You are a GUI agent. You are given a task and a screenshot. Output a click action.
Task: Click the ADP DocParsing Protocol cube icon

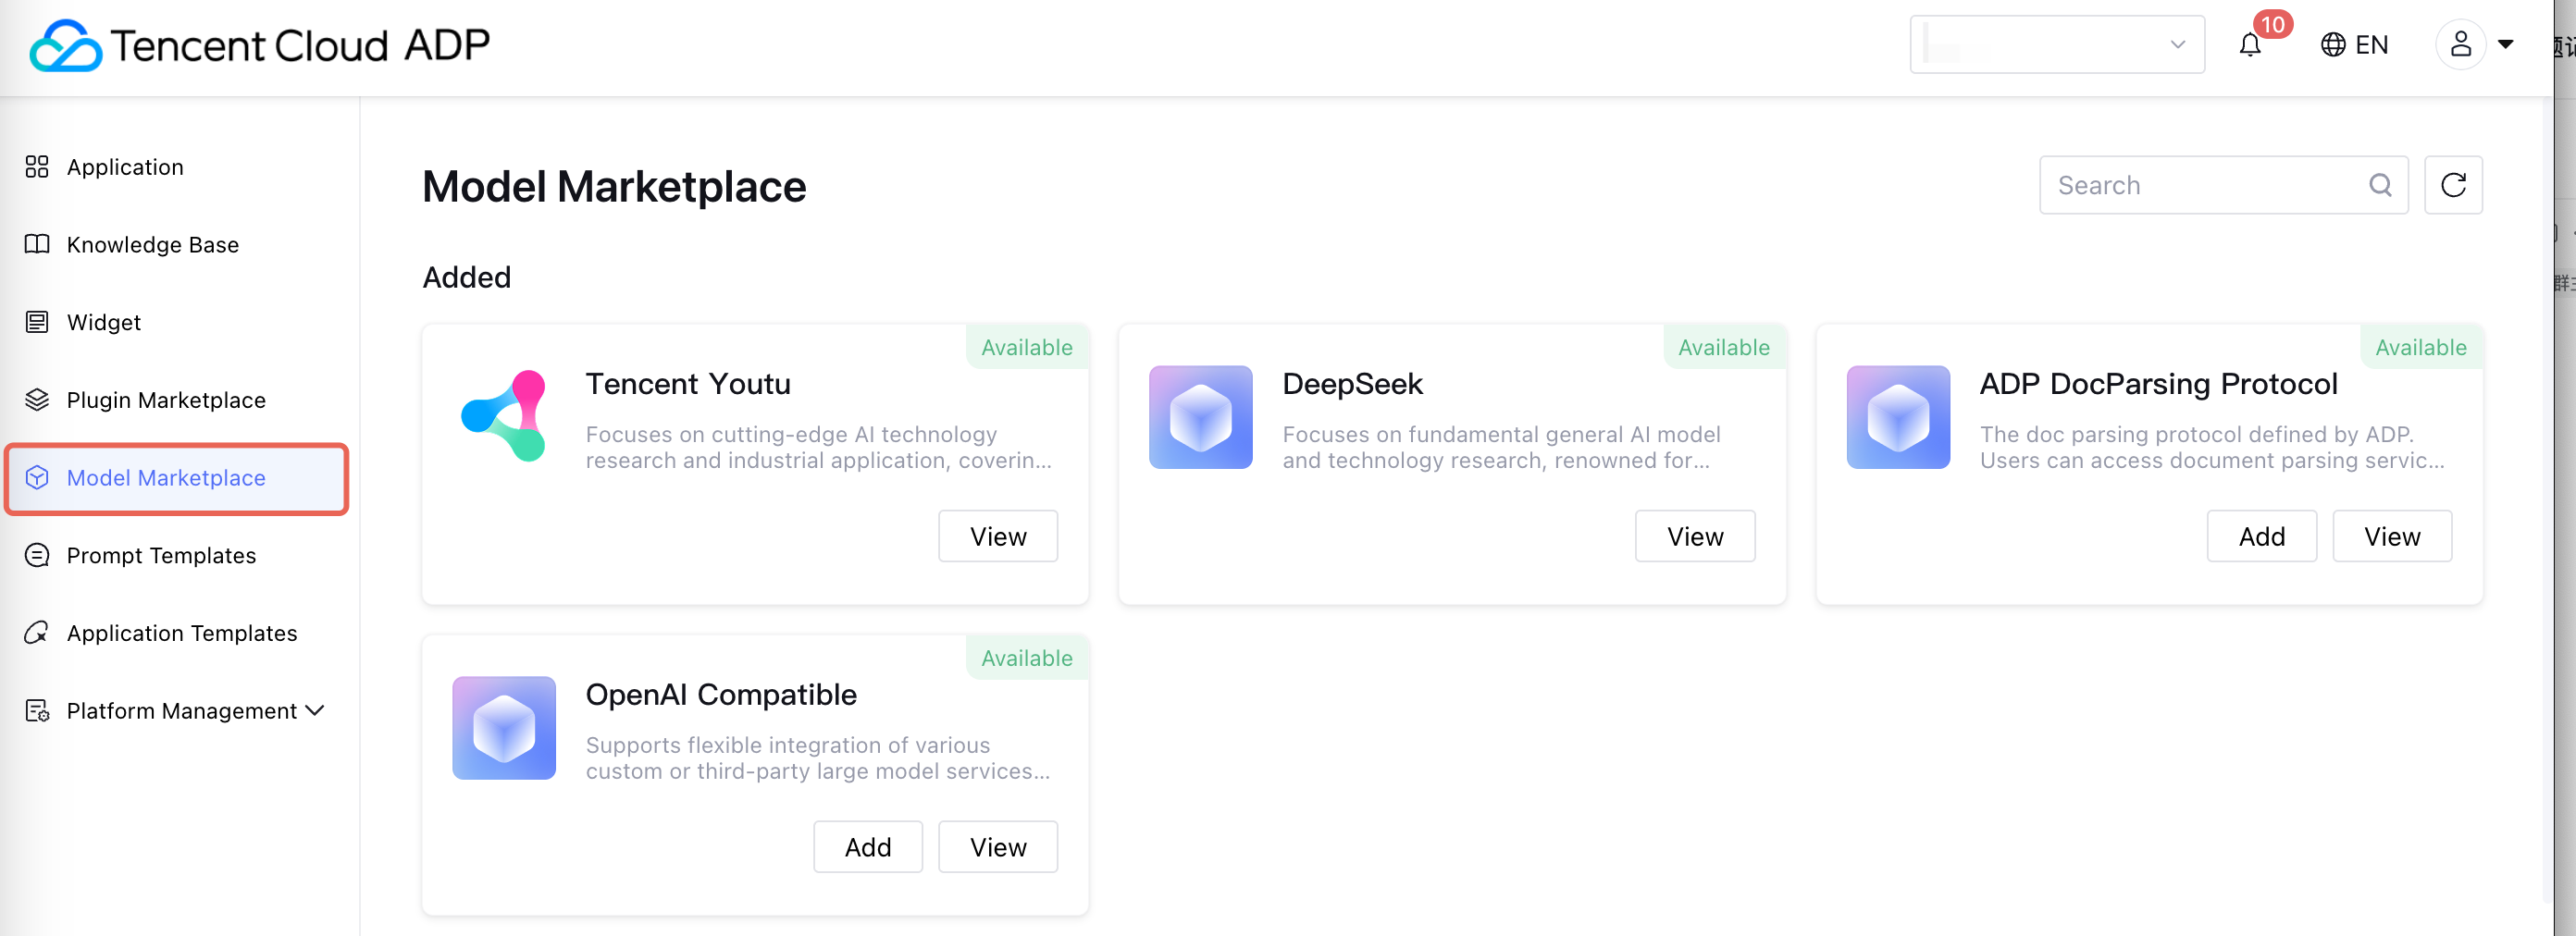(1897, 417)
